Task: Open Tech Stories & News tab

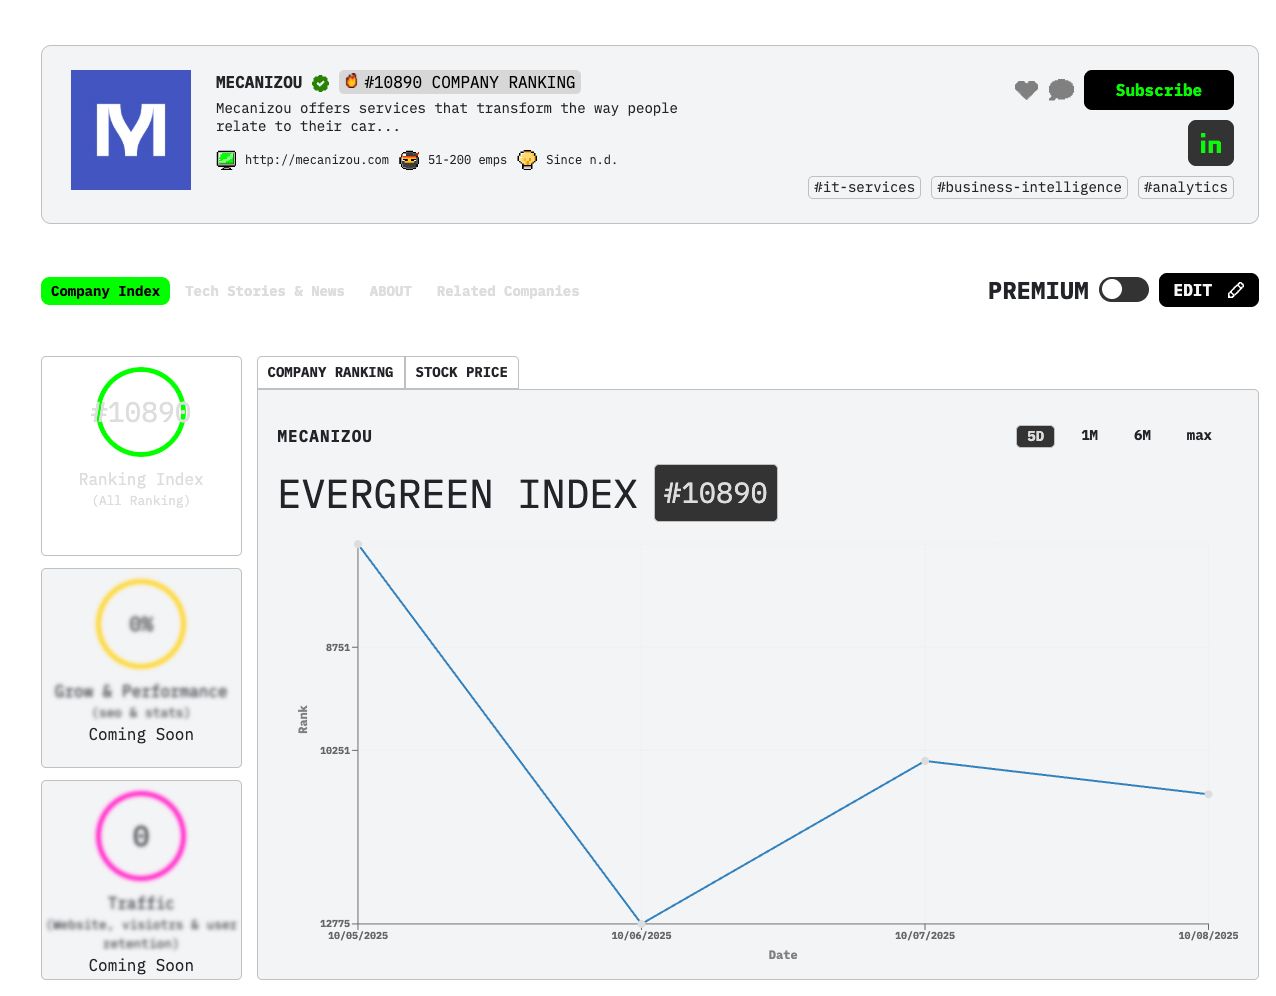Action: (264, 291)
